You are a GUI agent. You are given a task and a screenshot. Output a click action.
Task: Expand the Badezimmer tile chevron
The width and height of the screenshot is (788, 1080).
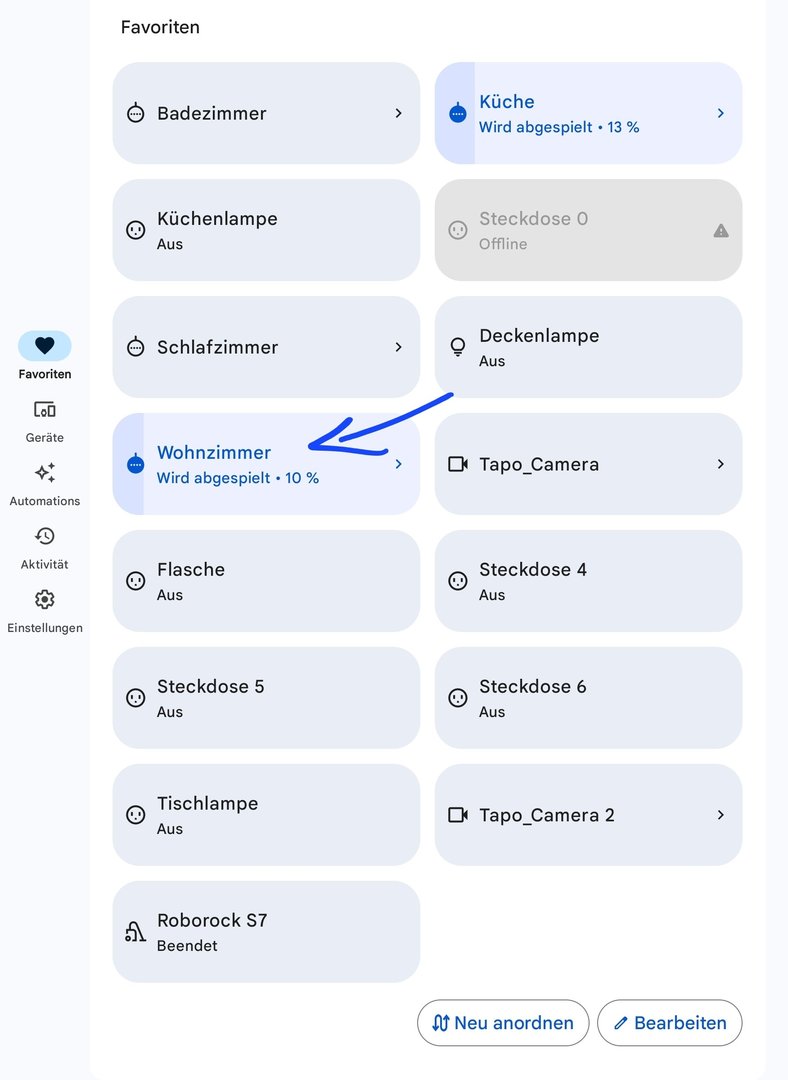[x=398, y=113]
